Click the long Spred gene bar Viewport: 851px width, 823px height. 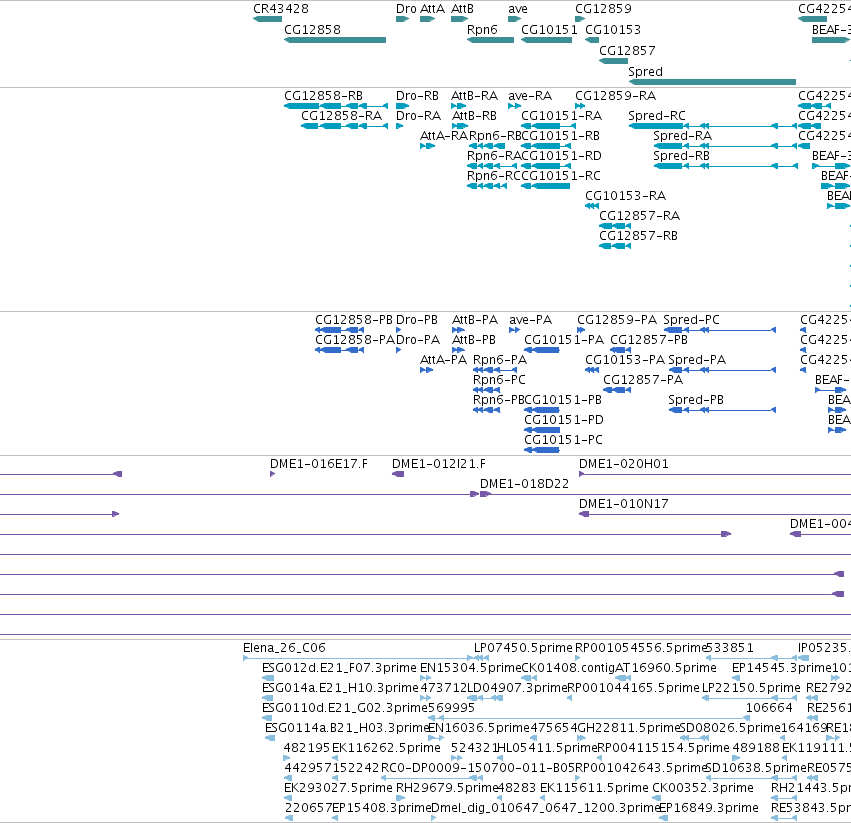coord(712,82)
